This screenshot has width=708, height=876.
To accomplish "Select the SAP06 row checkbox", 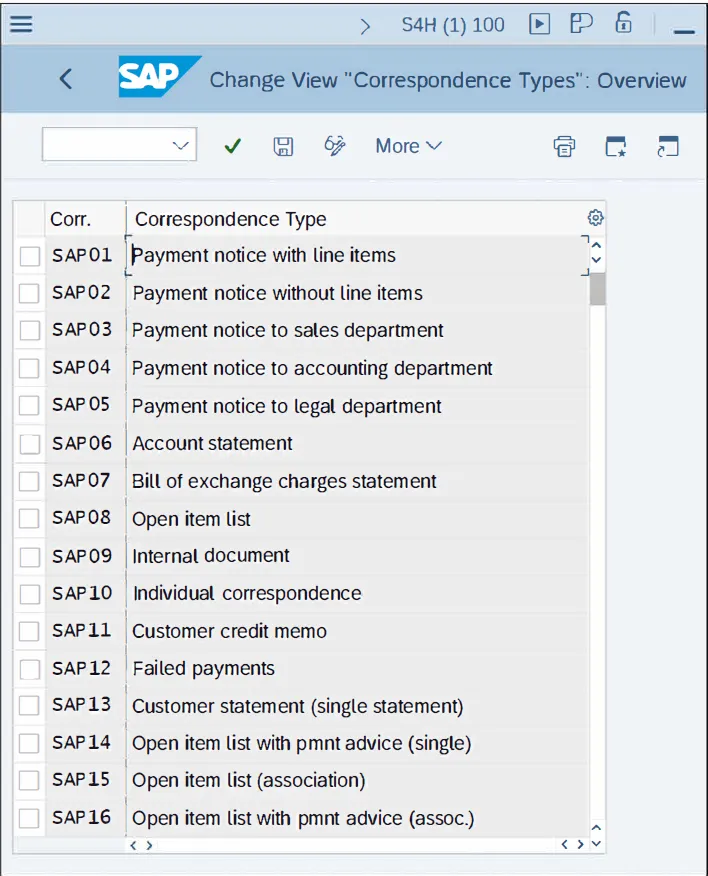I will coord(30,444).
